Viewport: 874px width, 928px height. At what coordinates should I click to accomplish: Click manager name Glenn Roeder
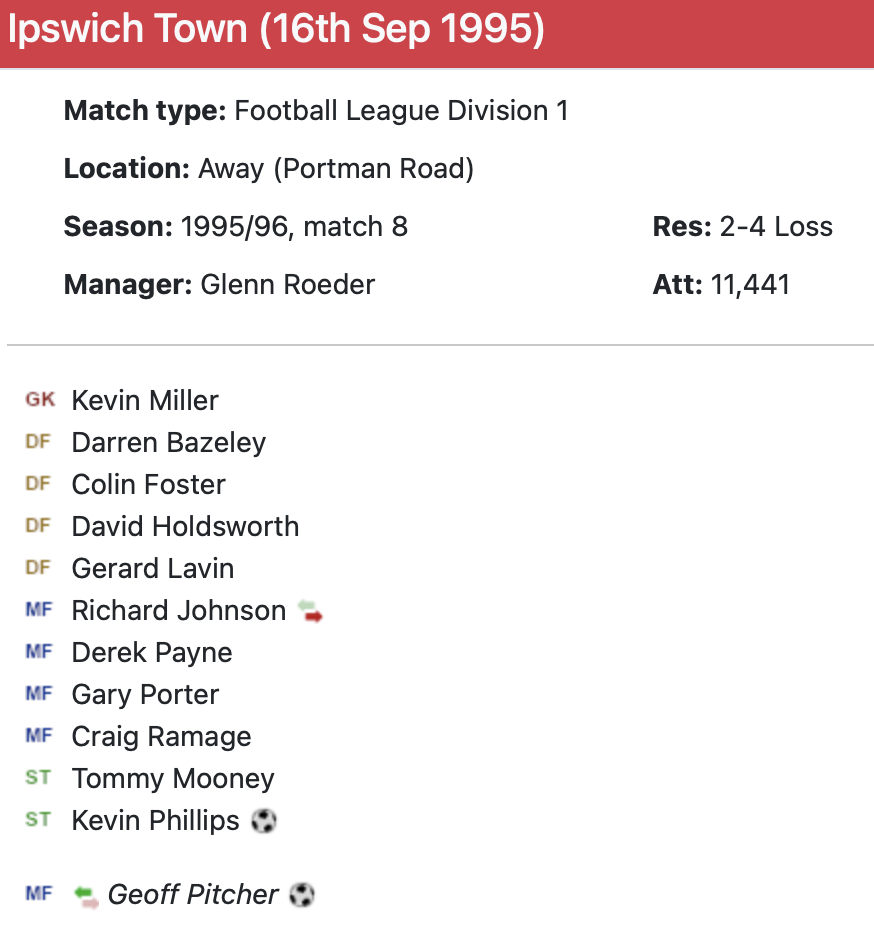point(288,284)
